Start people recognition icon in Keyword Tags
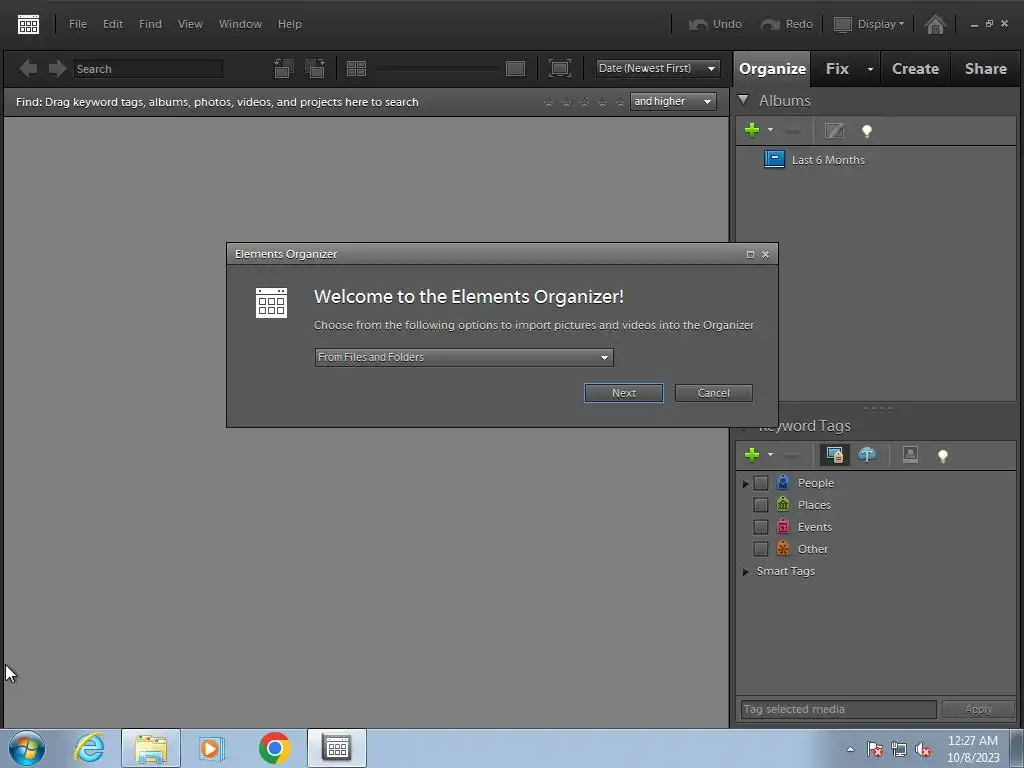This screenshot has height=768, width=1024. 910,455
